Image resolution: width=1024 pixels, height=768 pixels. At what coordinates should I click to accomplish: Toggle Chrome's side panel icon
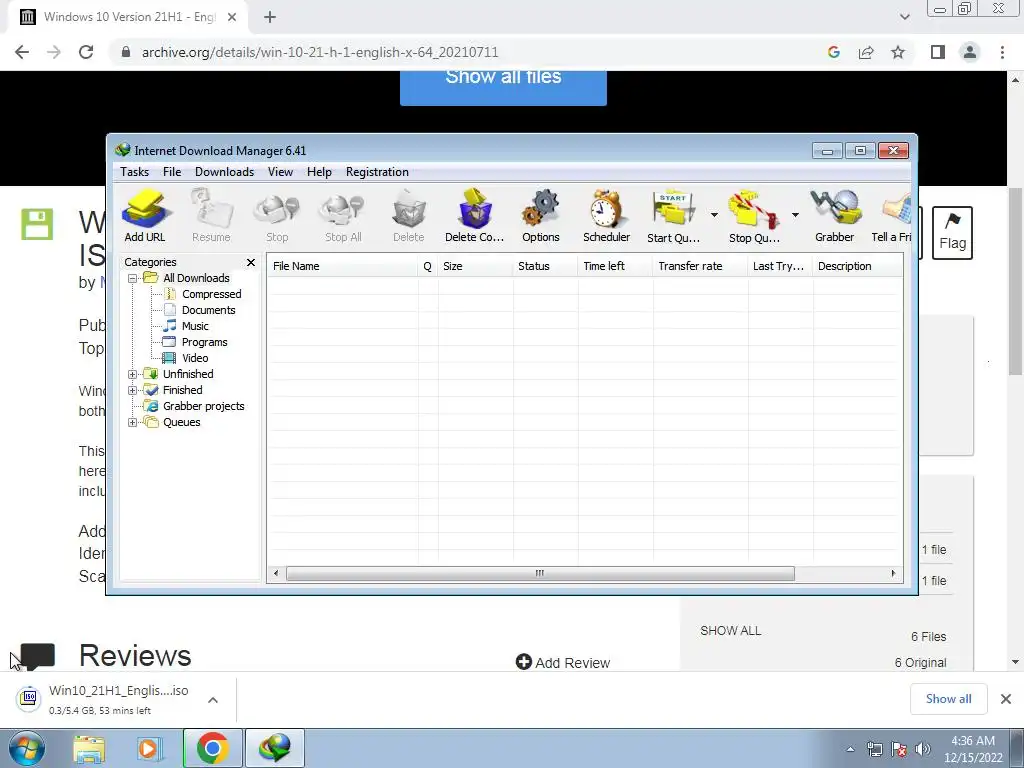(x=938, y=52)
